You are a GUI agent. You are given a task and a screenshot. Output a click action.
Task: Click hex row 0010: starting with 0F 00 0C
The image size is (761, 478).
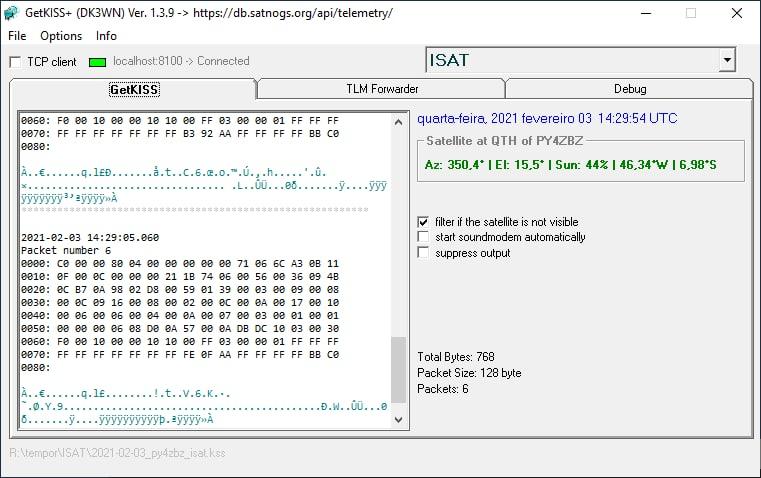[180, 277]
